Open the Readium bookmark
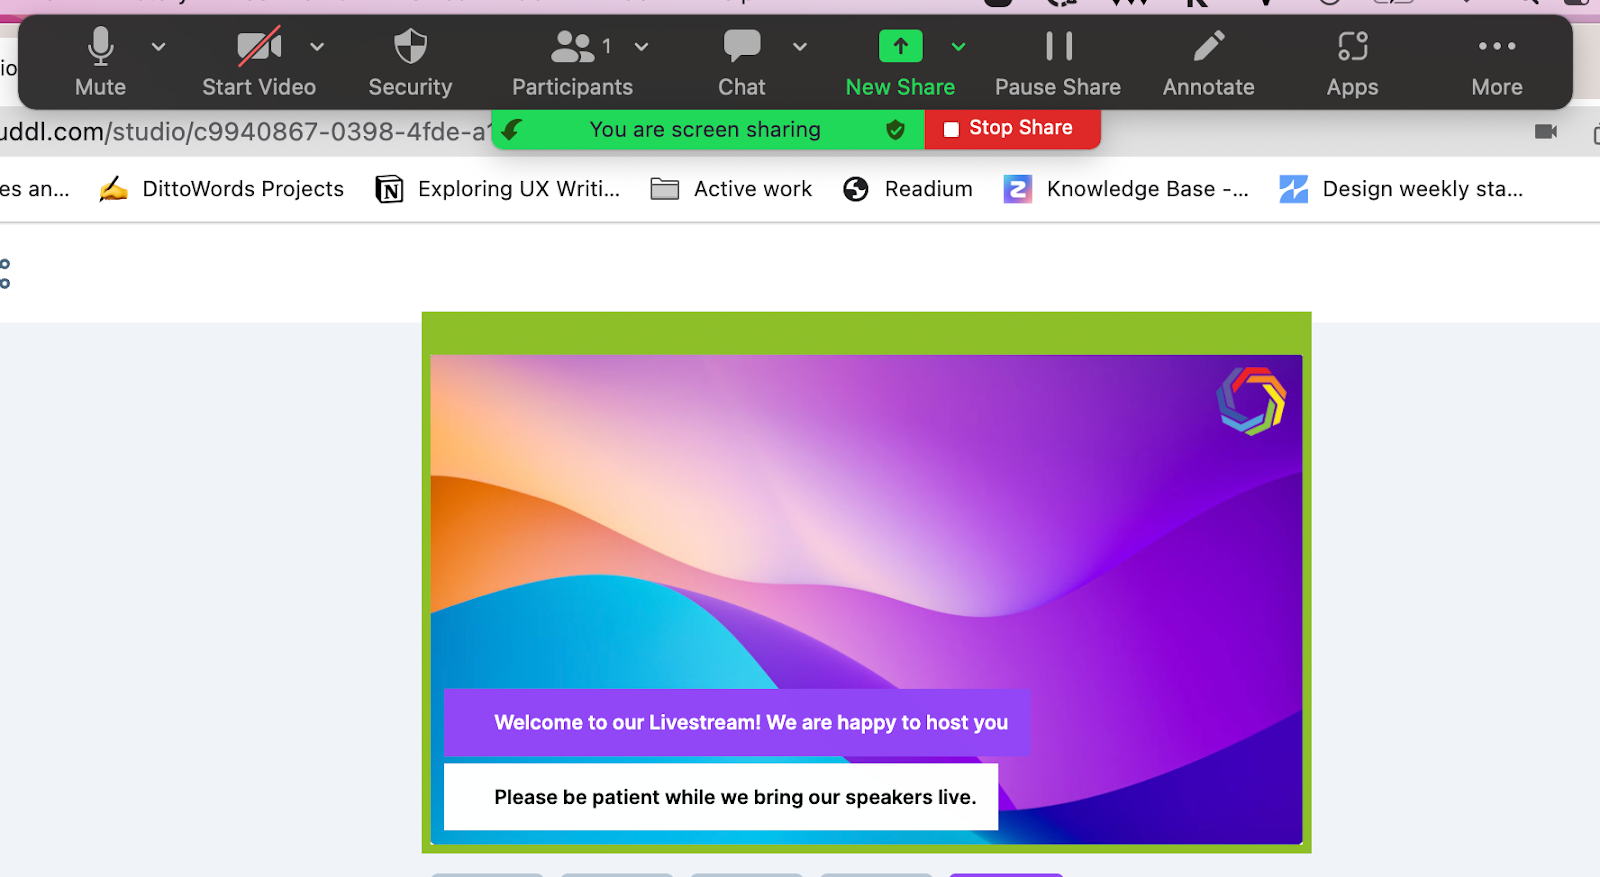The width and height of the screenshot is (1600, 877). (x=908, y=189)
